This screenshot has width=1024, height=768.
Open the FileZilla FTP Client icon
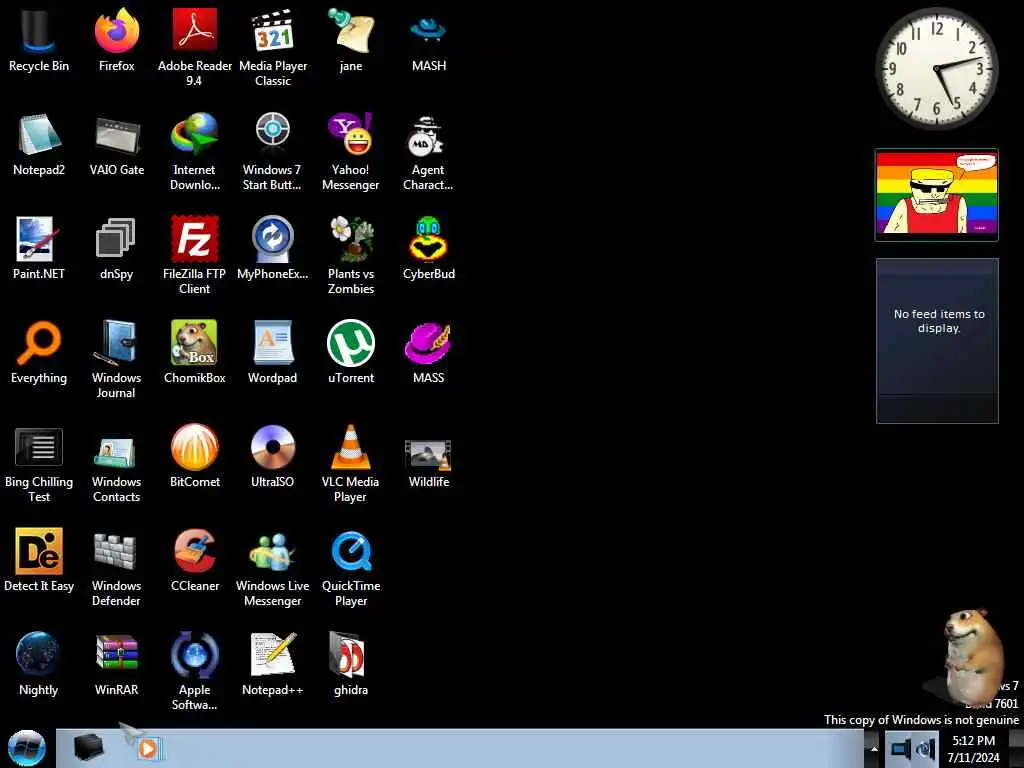click(x=195, y=255)
